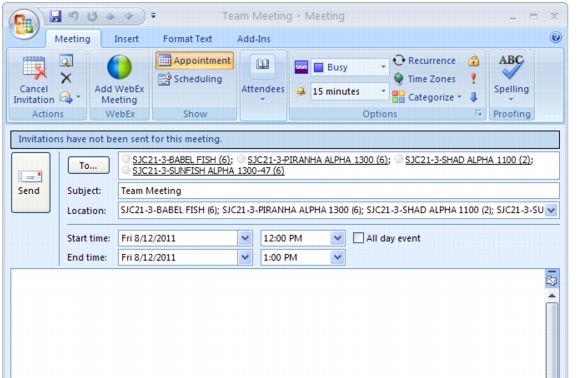
Task: Select the Appointment view button
Action: (x=195, y=61)
